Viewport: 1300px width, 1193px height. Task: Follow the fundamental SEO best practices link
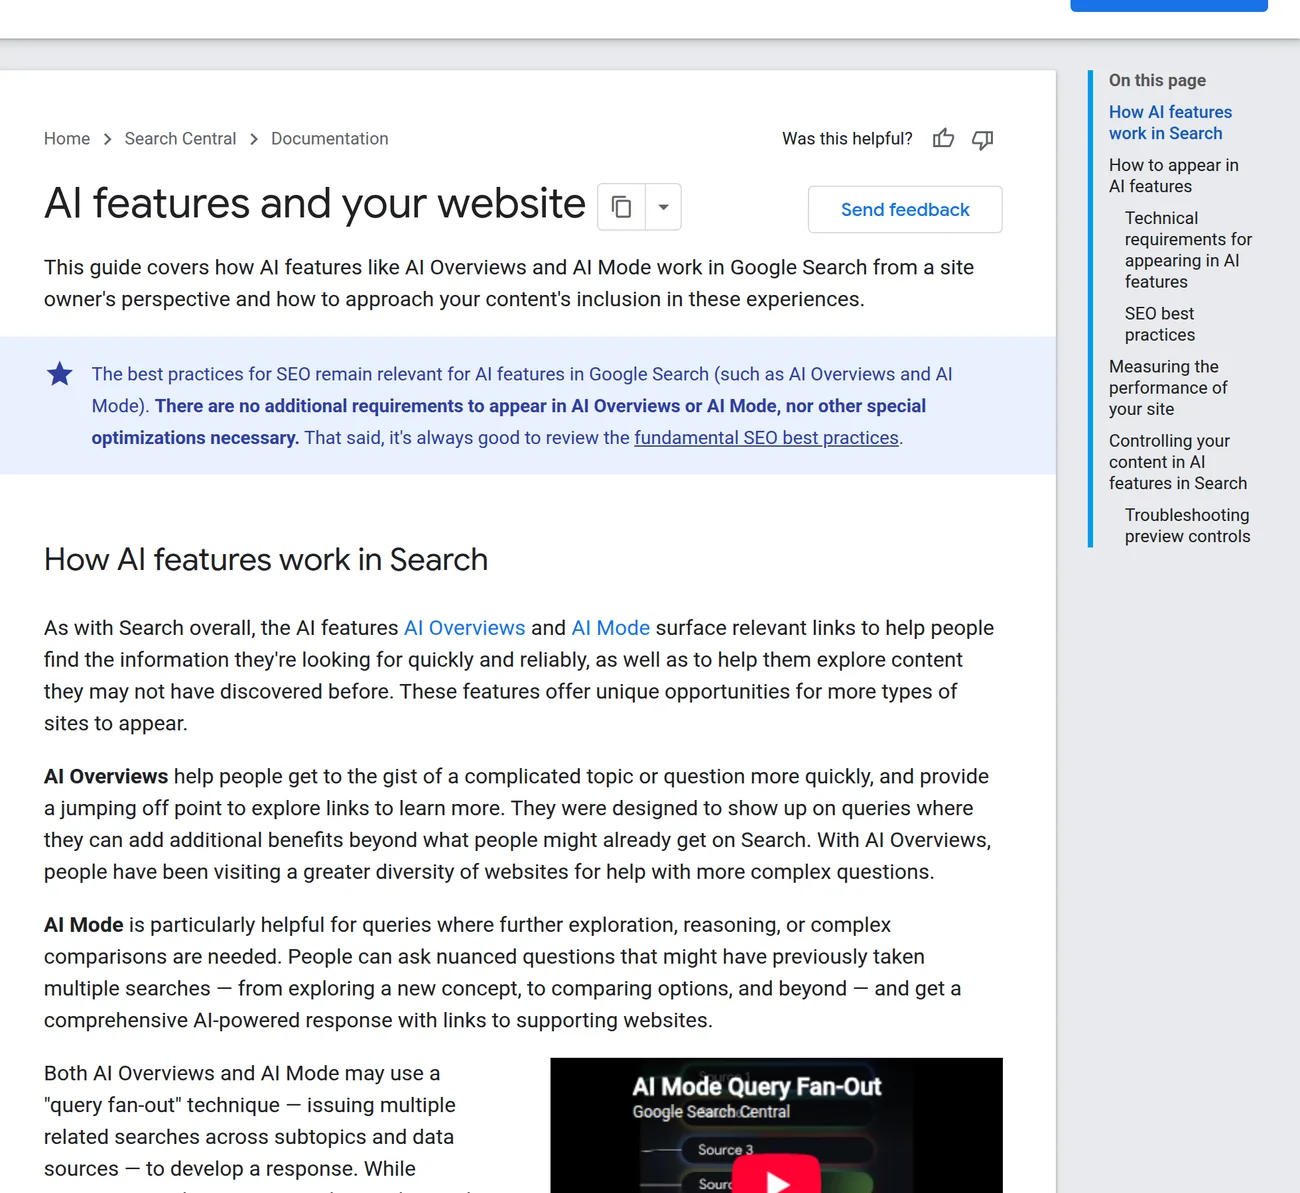pos(766,438)
